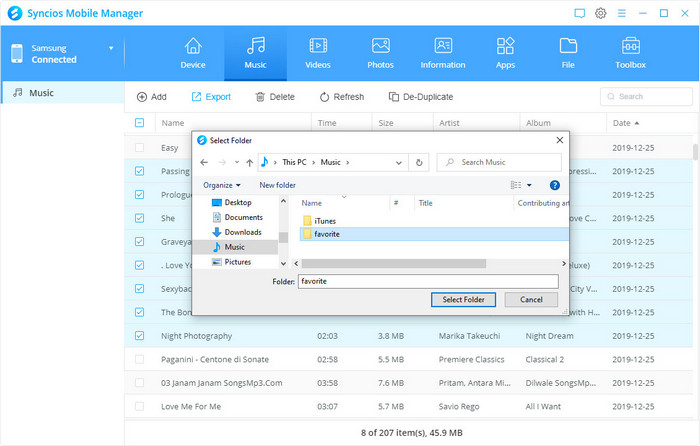Click the Delete toolbar button

coord(275,97)
